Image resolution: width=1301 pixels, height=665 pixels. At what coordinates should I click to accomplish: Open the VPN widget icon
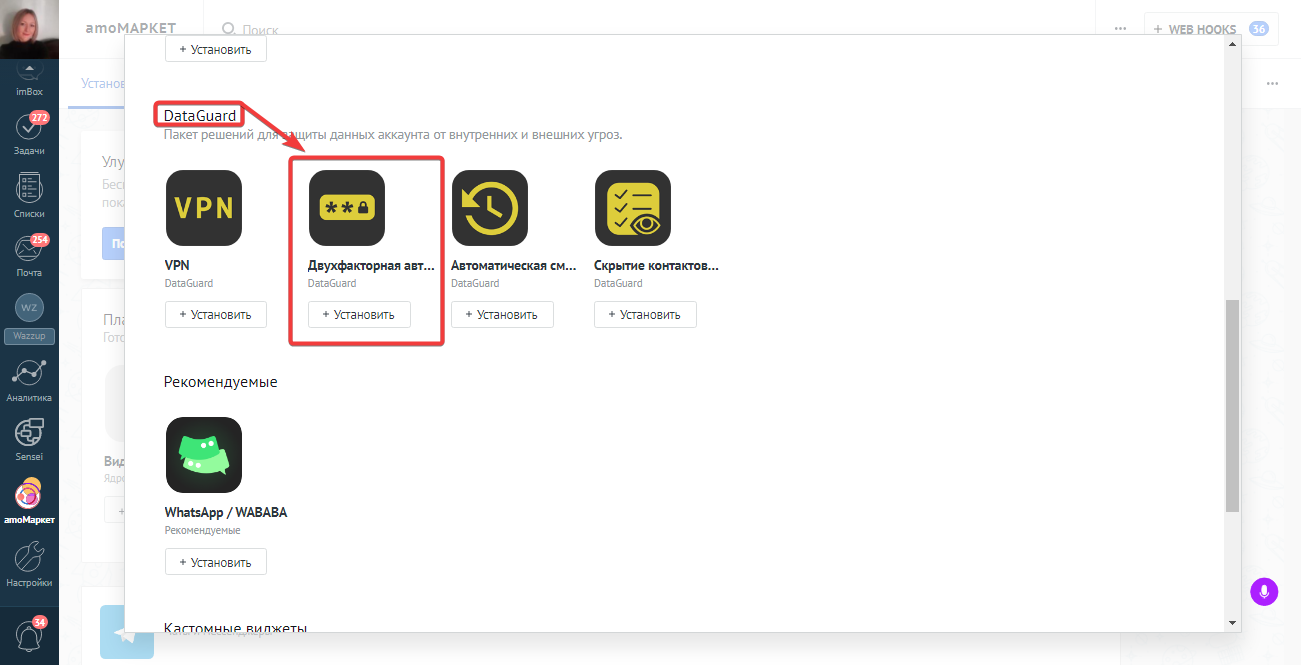tap(204, 208)
